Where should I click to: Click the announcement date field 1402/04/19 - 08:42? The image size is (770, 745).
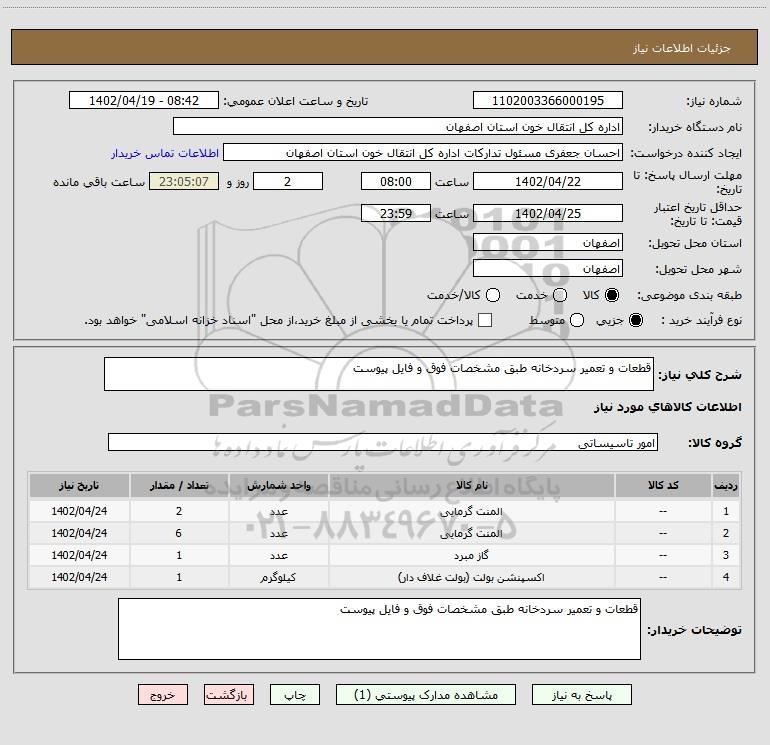point(143,101)
